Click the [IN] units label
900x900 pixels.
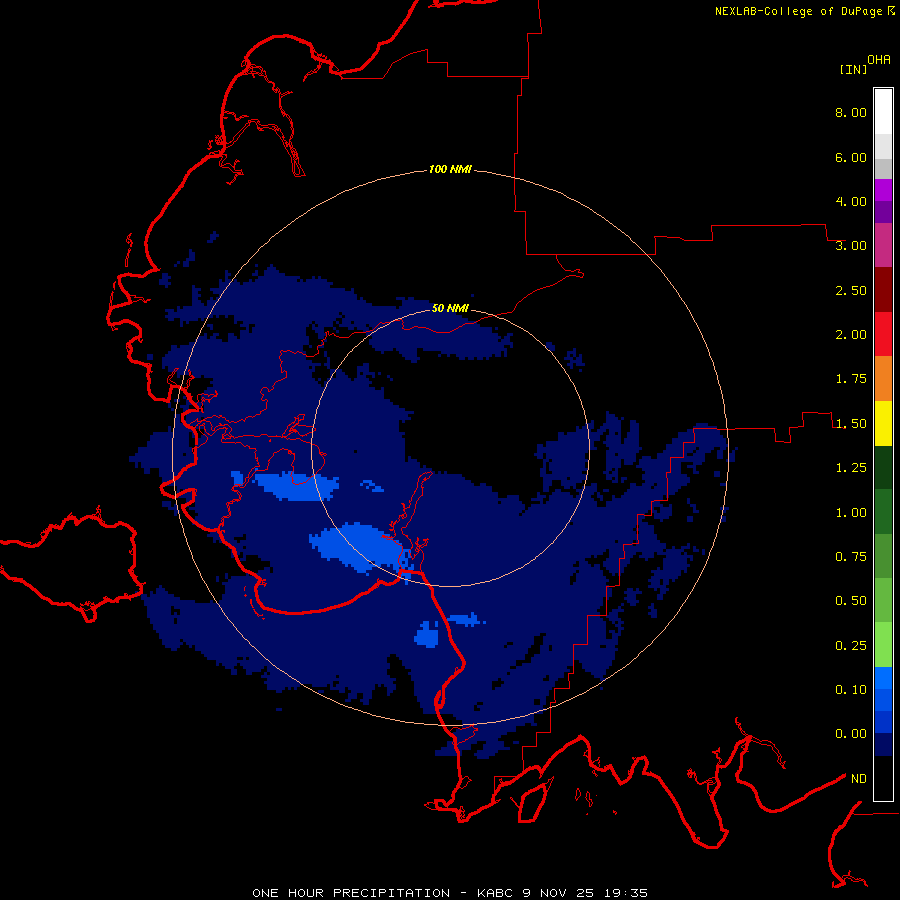click(x=853, y=69)
